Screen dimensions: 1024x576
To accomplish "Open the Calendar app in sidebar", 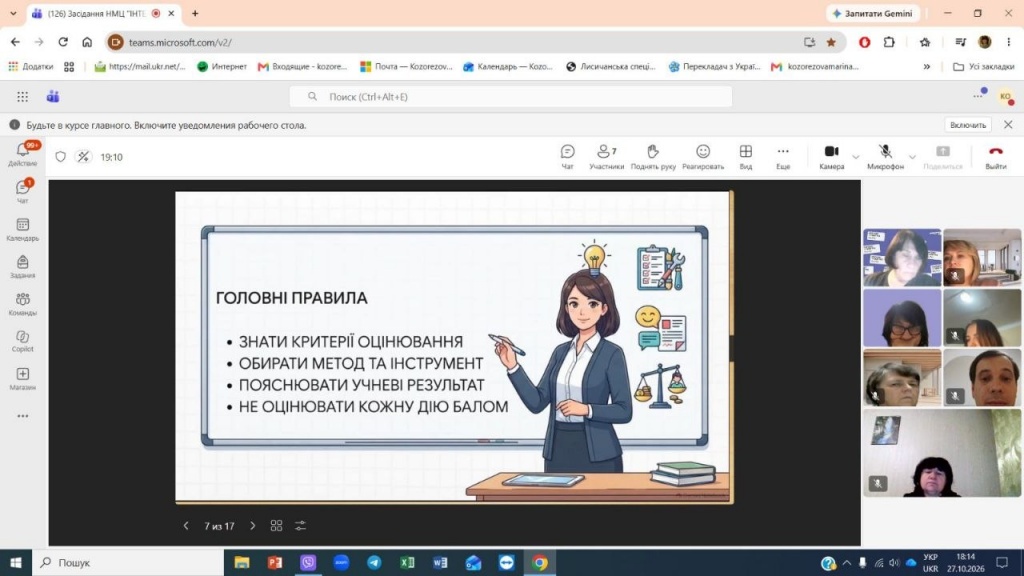I will click(x=23, y=229).
